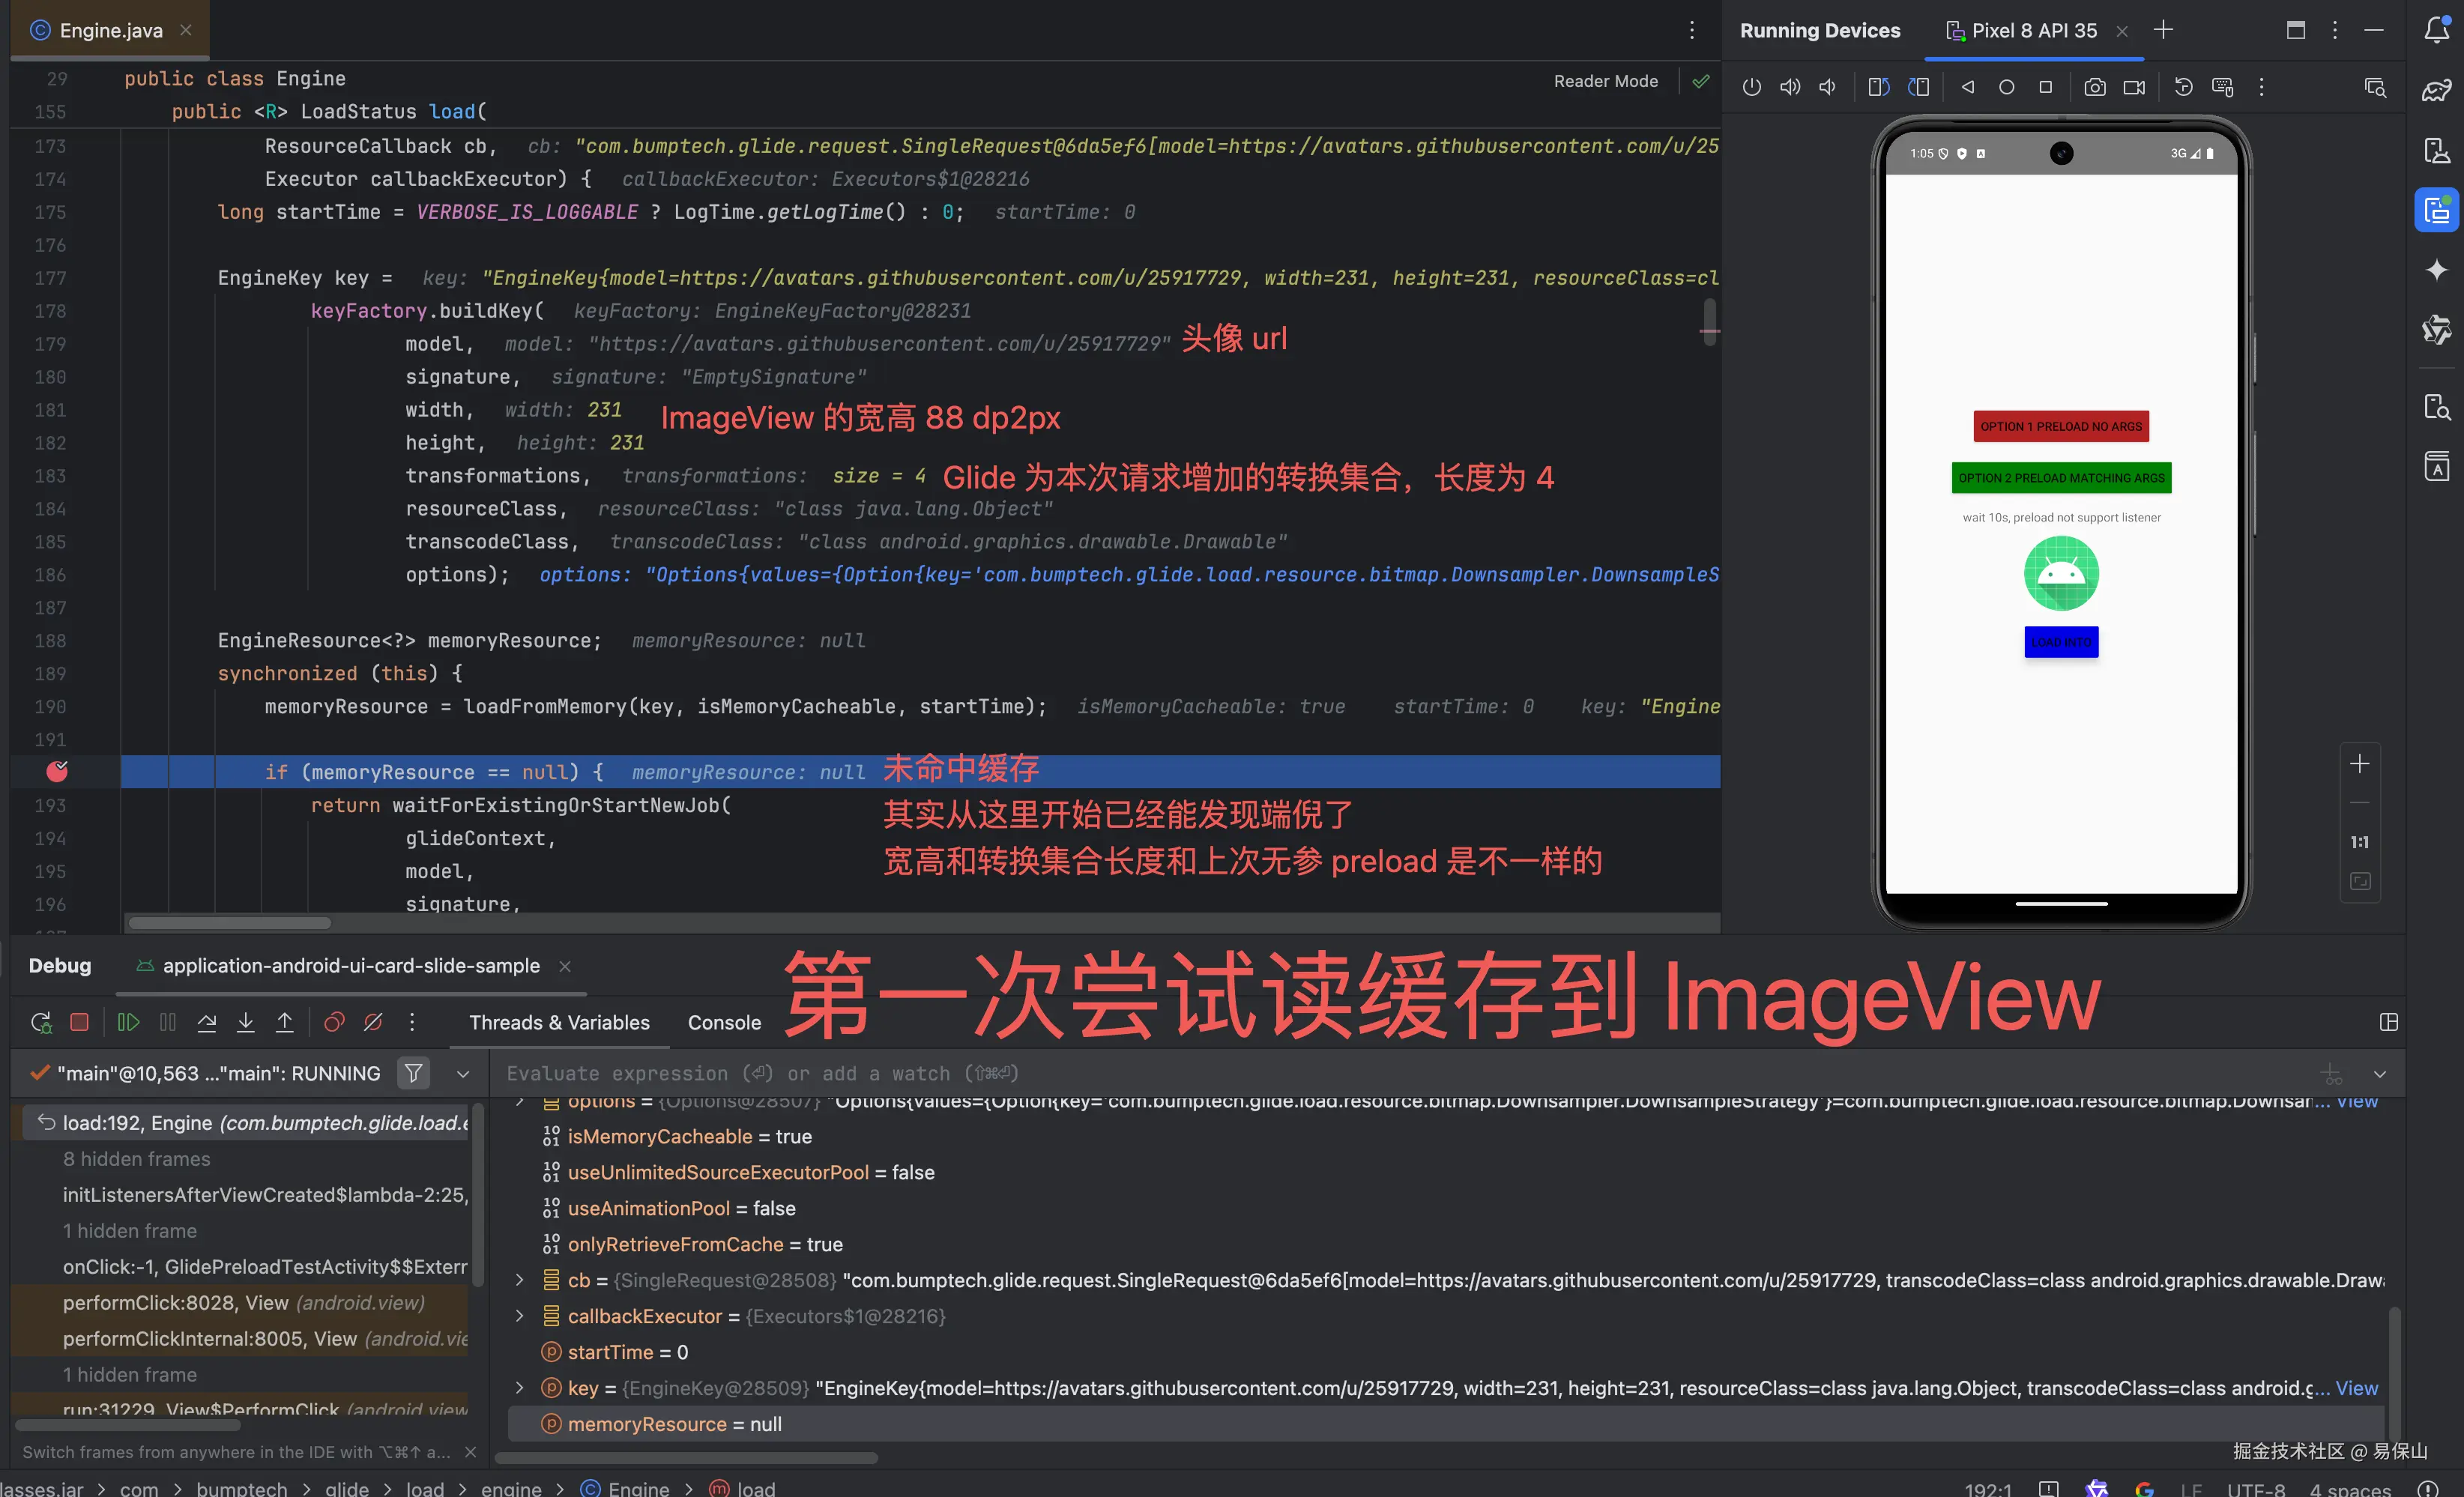This screenshot has height=1497, width=2464.
Task: Tap OPTION 2 PRELOAD MATCHING ARGS on device
Action: (2061, 478)
